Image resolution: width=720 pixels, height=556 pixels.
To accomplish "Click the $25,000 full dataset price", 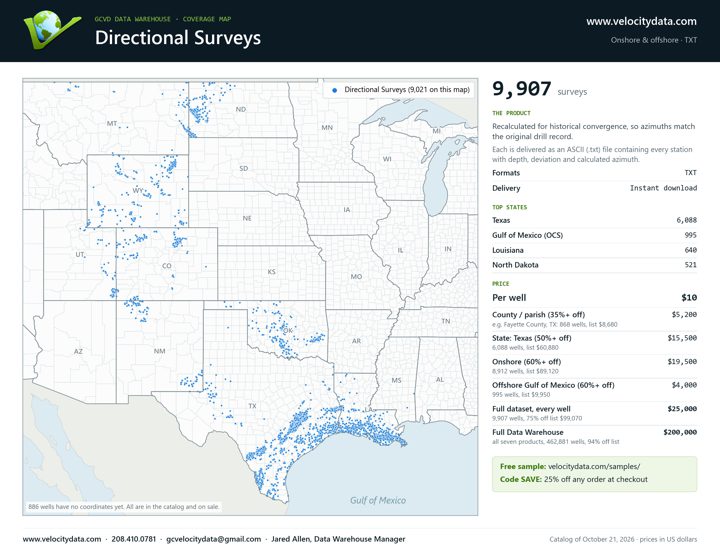I will 682,409.
